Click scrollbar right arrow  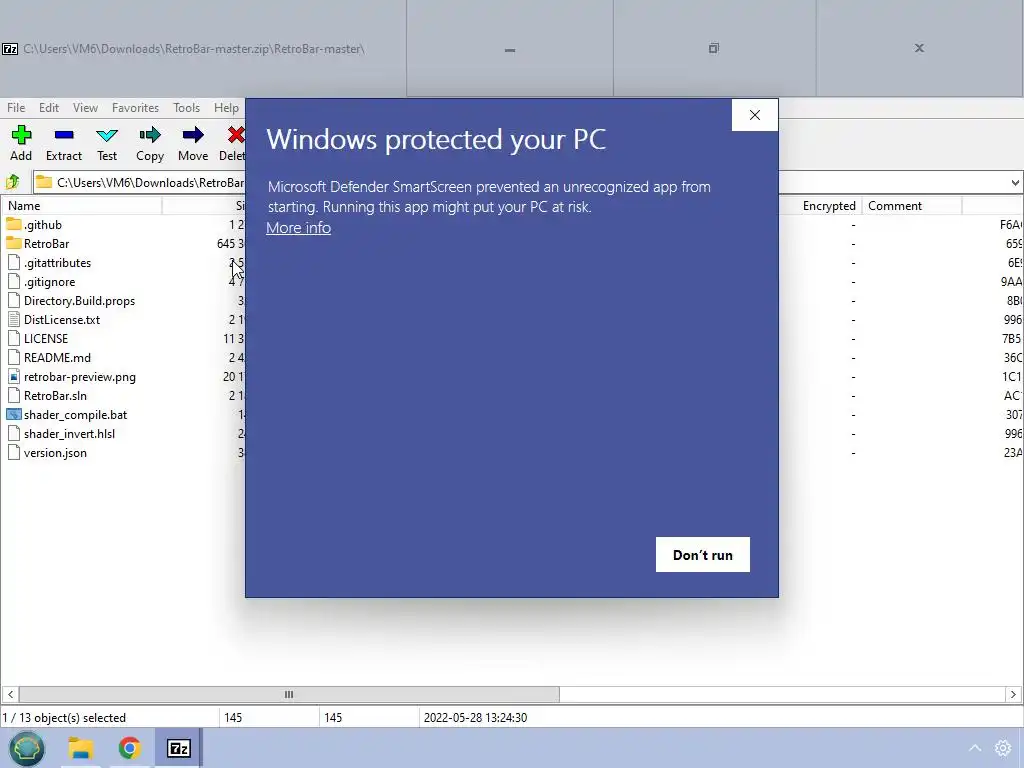pyautogui.click(x=1014, y=694)
